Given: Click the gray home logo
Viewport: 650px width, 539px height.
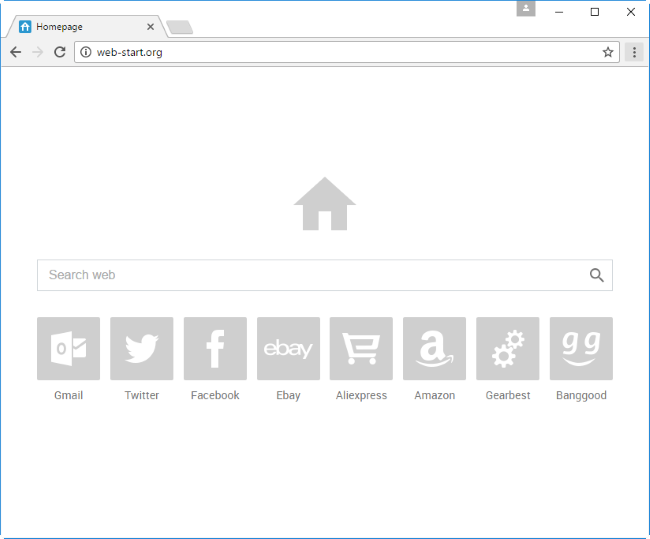Looking at the screenshot, I should (325, 204).
